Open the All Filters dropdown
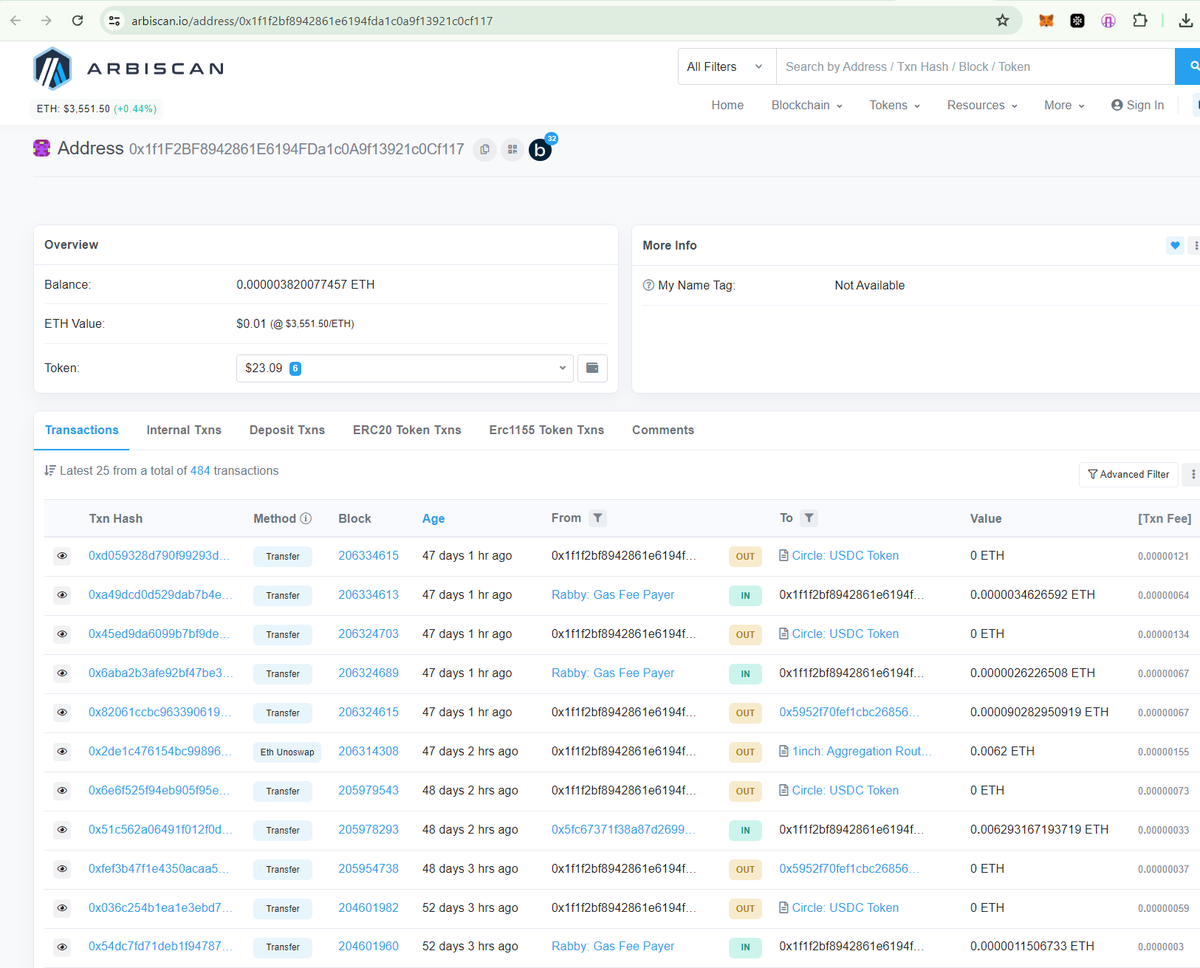Image resolution: width=1200 pixels, height=968 pixels. (x=726, y=67)
